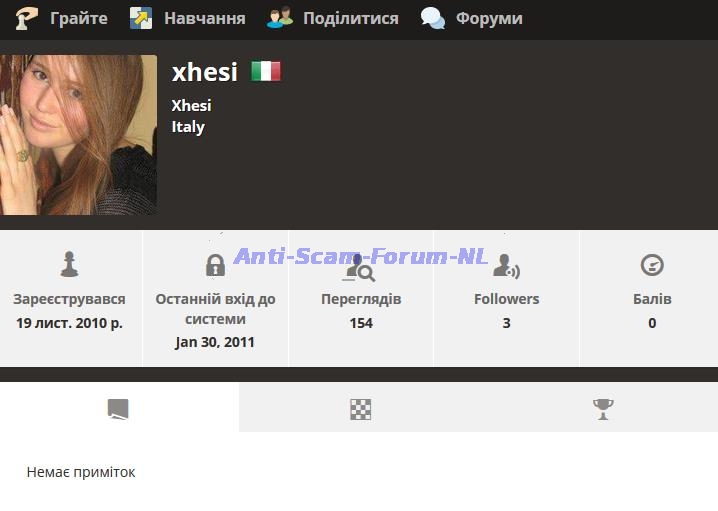Click the pawn icon above Зареєструвався
This screenshot has width=718, height=511.
point(69,264)
